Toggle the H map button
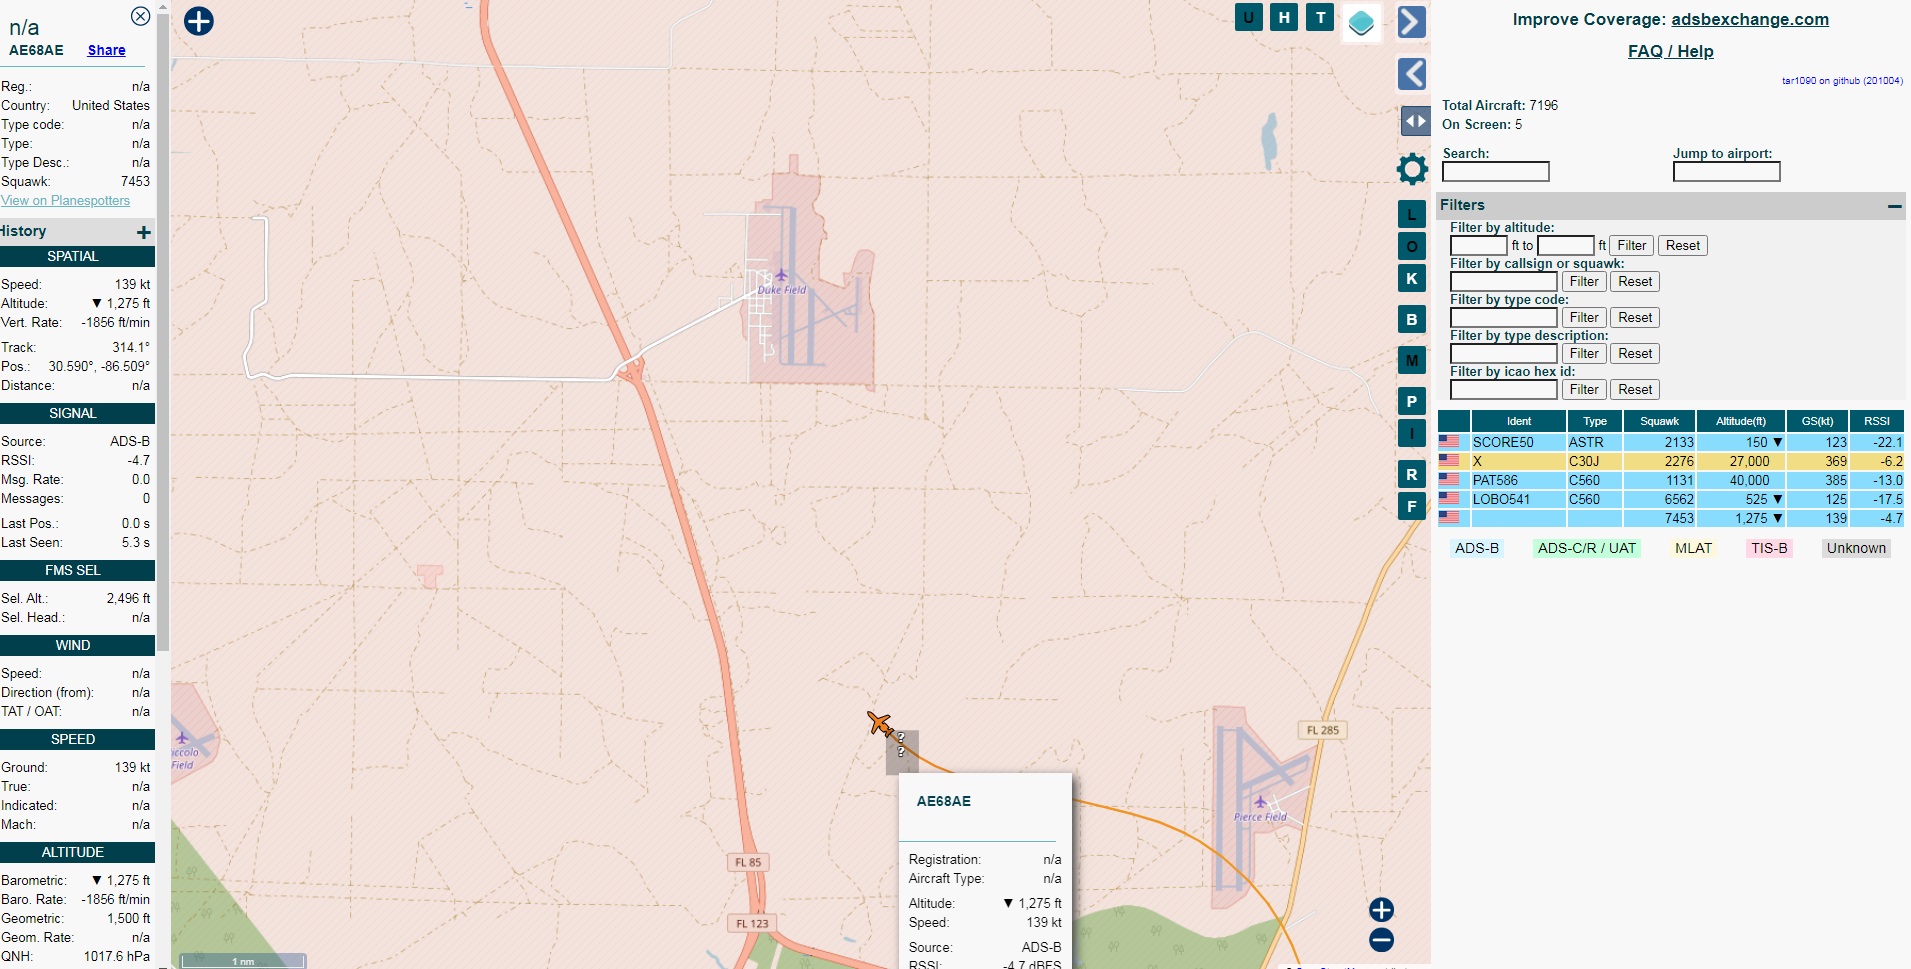Image resolution: width=1911 pixels, height=969 pixels. pyautogui.click(x=1284, y=17)
